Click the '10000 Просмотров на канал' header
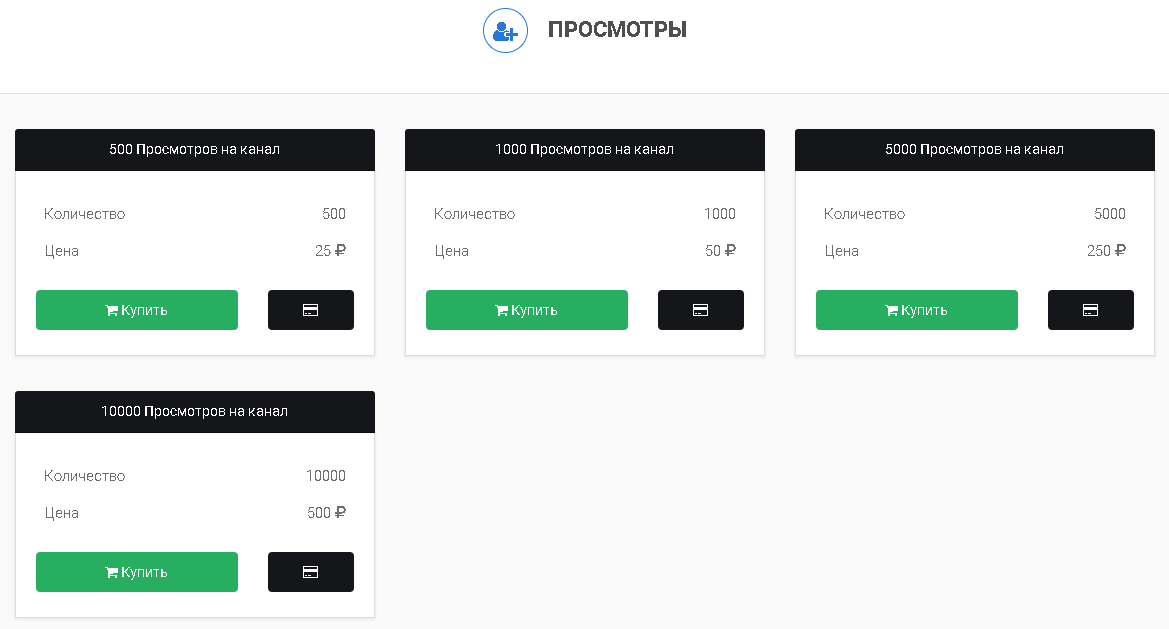Viewport: 1169px width, 629px height. (195, 411)
